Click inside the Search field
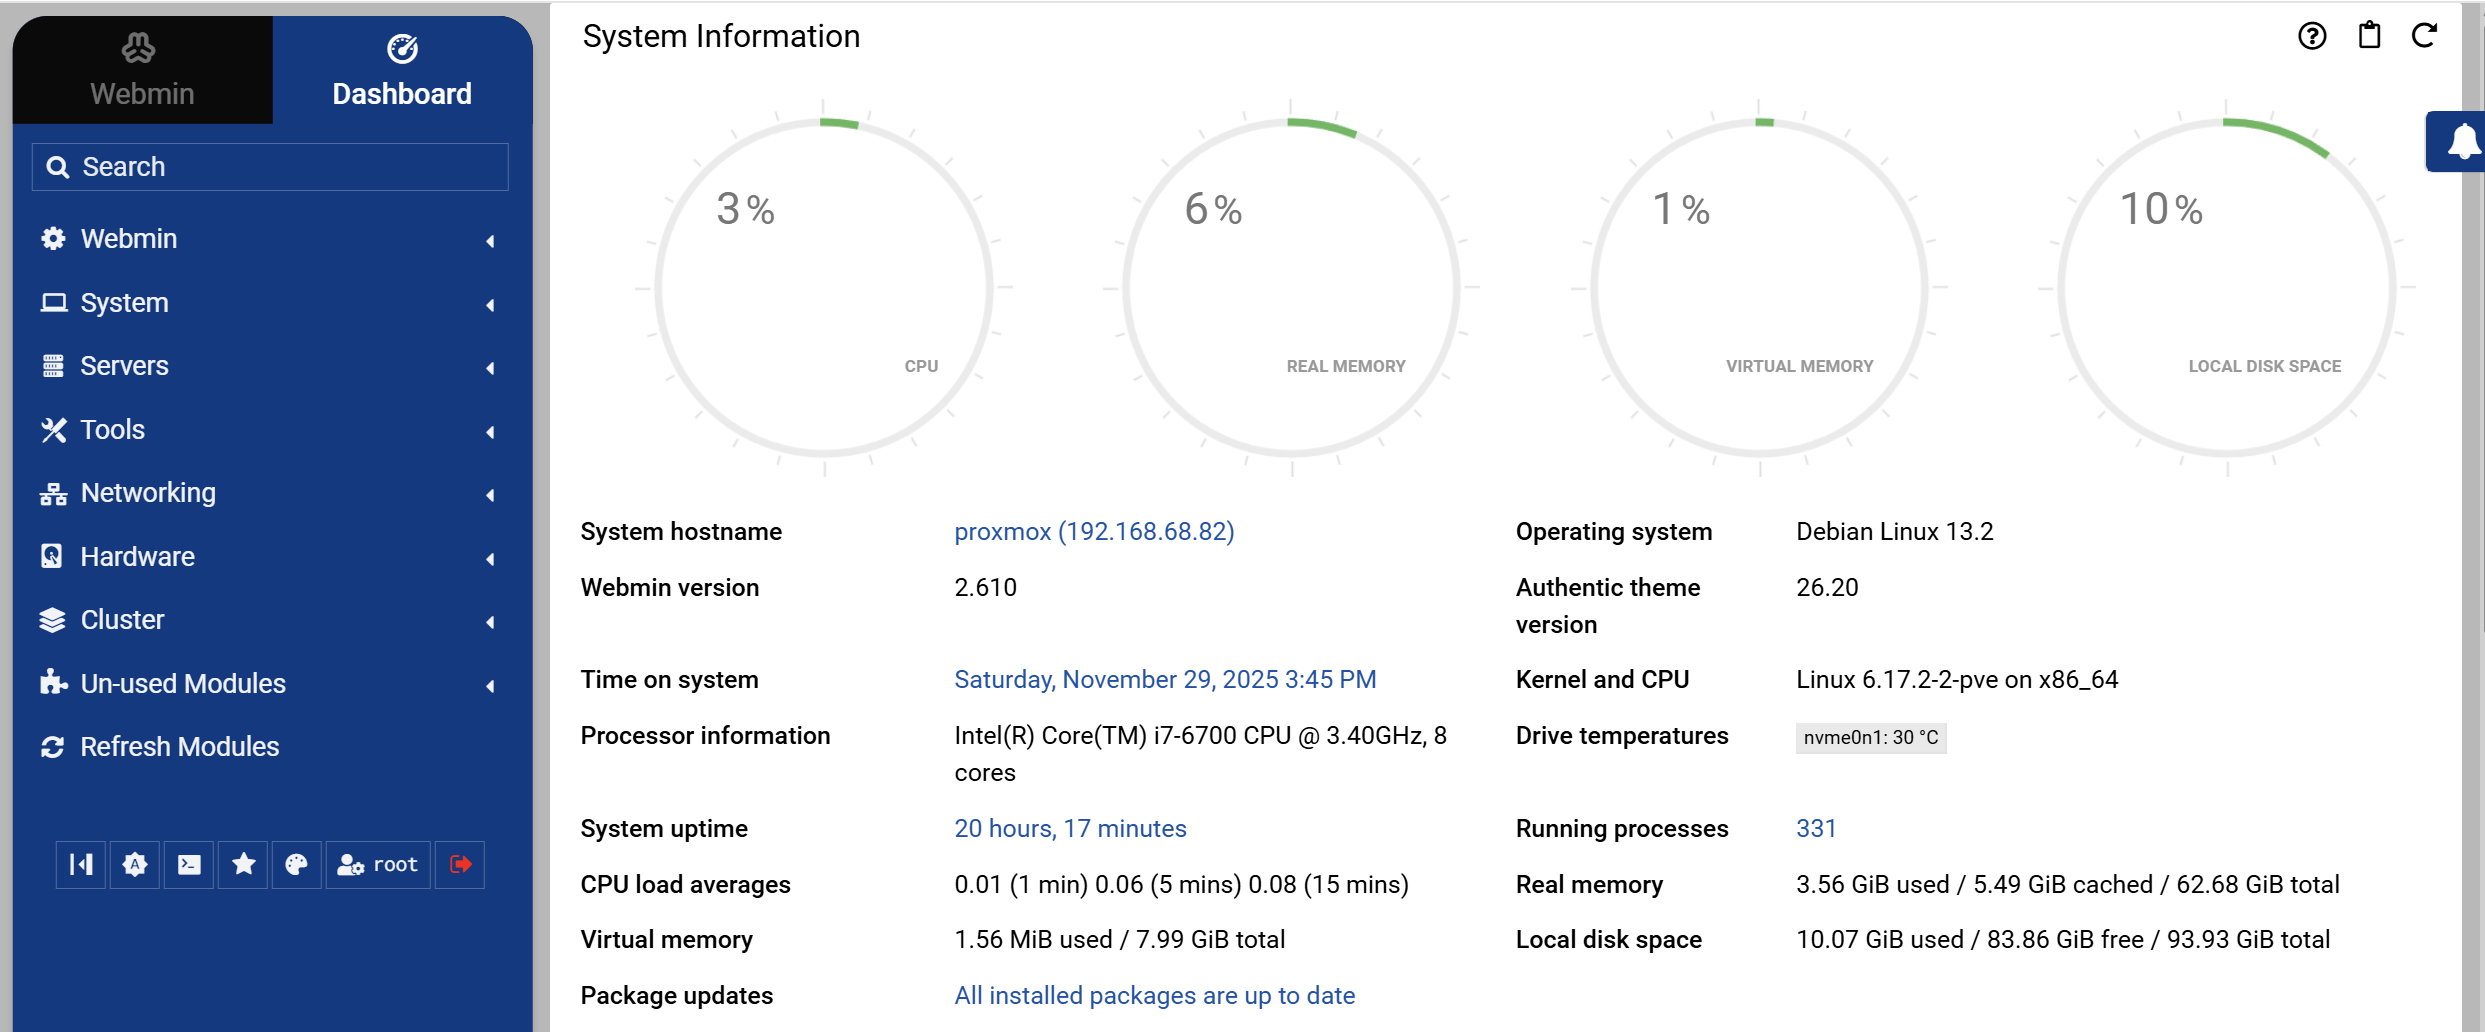This screenshot has height=1032, width=2485. point(269,166)
